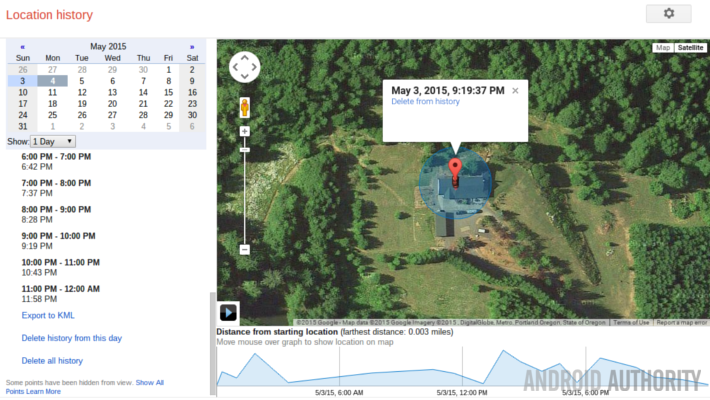Click Export to KML link
Viewport: 710px width, 400px height.
[x=48, y=315]
